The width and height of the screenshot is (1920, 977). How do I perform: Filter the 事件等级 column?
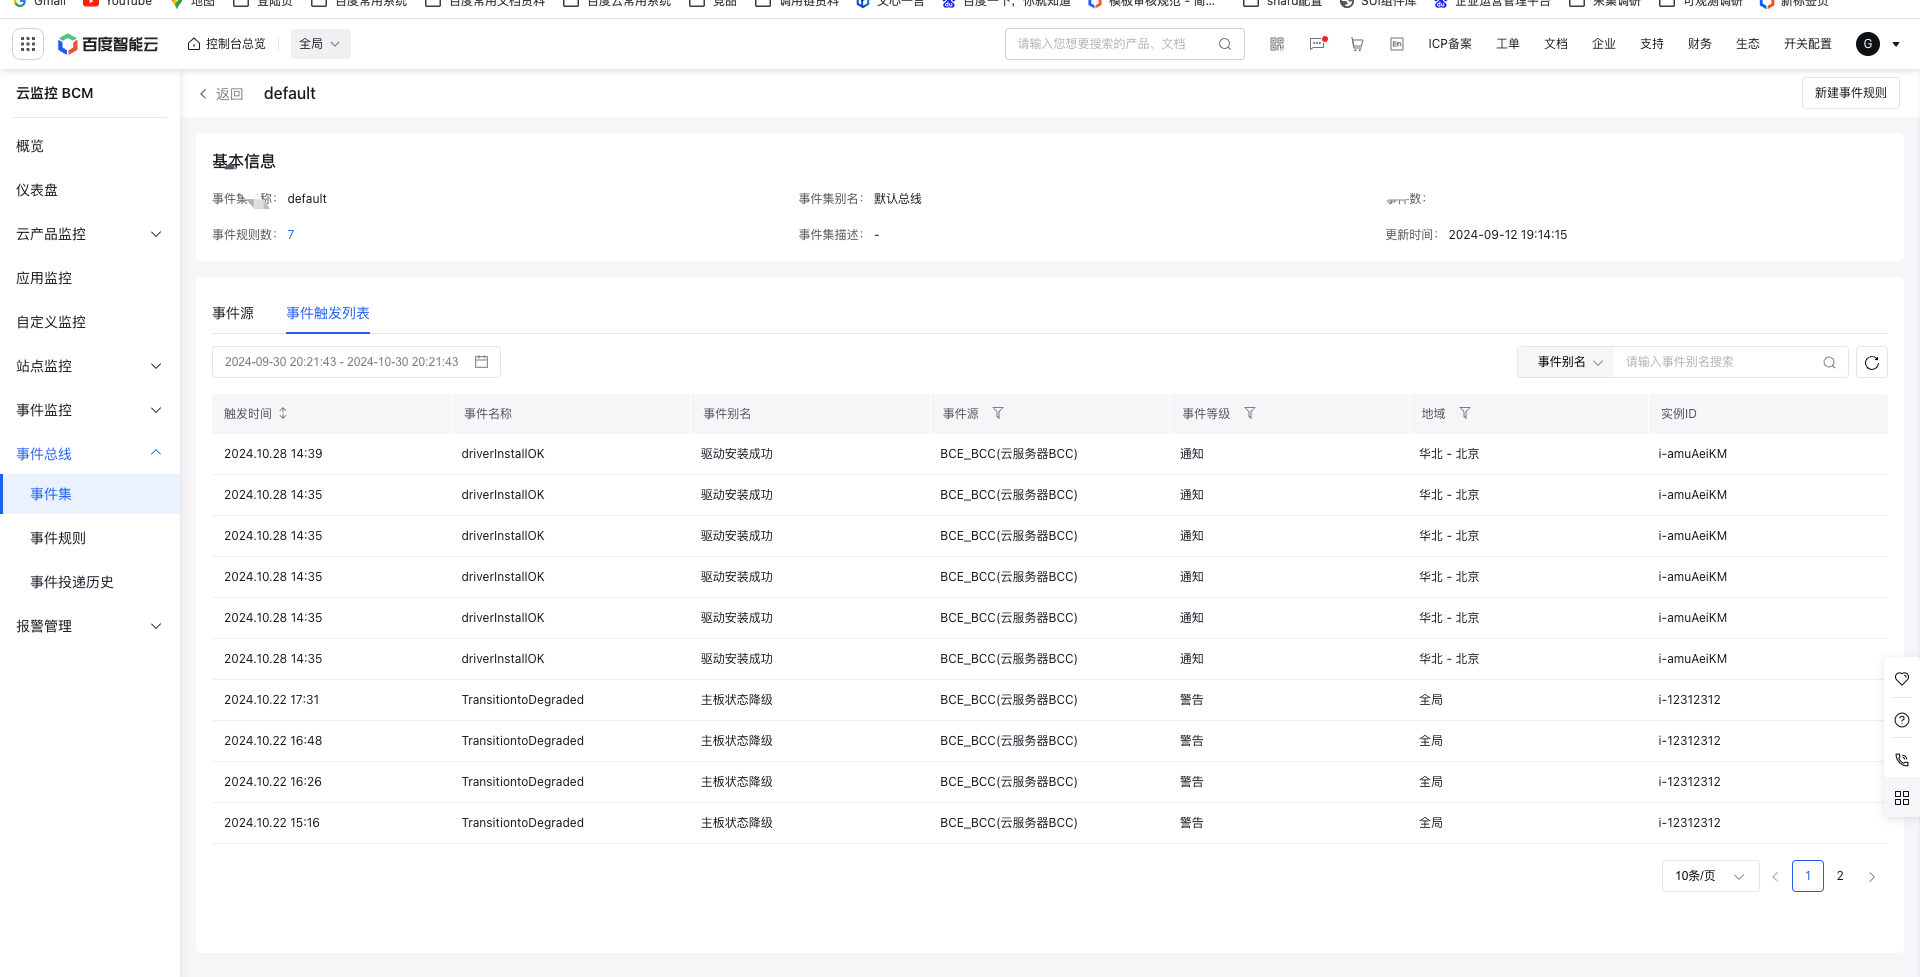click(1250, 413)
